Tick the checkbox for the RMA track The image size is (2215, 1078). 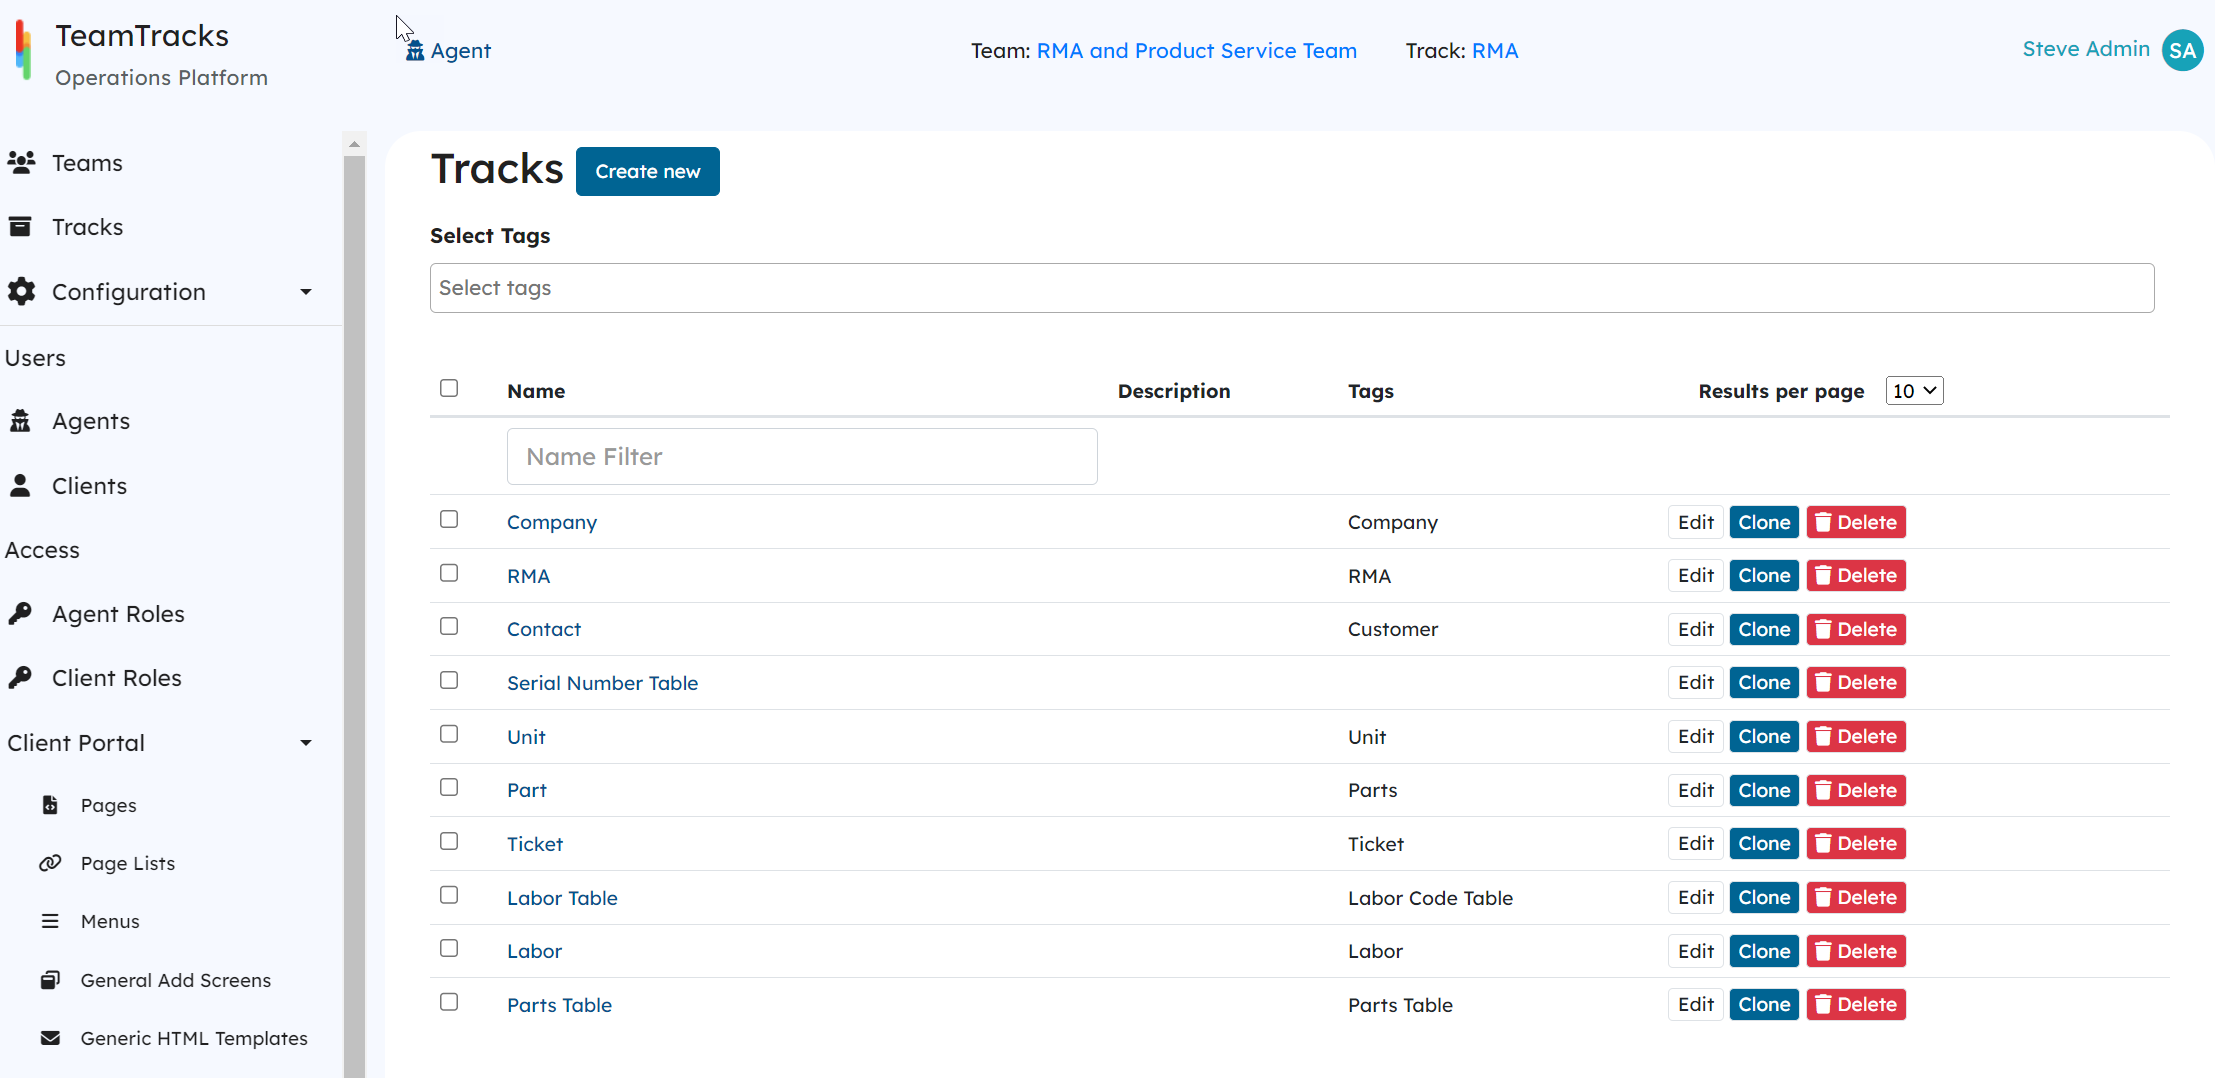[449, 573]
